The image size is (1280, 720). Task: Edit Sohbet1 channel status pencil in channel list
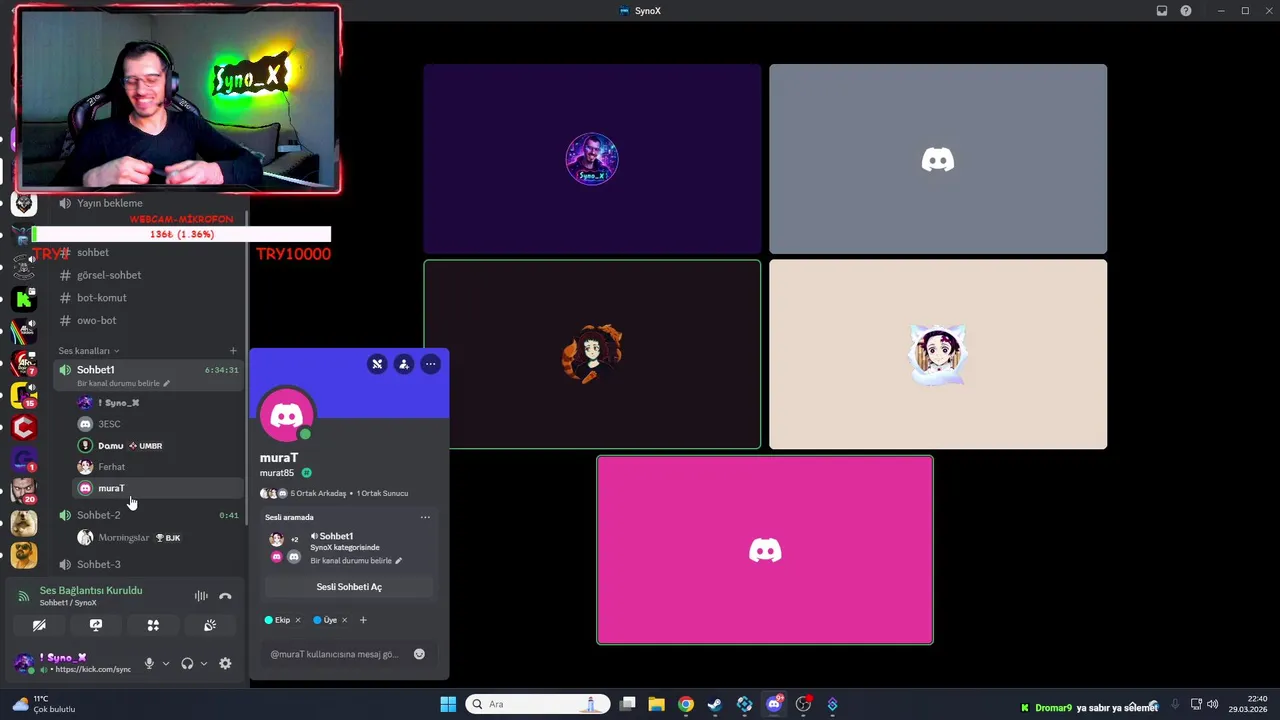pos(167,383)
